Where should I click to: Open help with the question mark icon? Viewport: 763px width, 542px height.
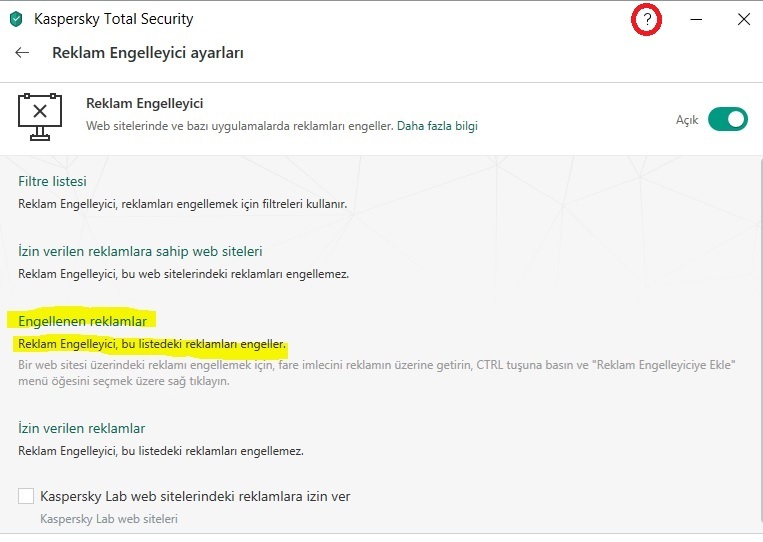click(x=647, y=19)
